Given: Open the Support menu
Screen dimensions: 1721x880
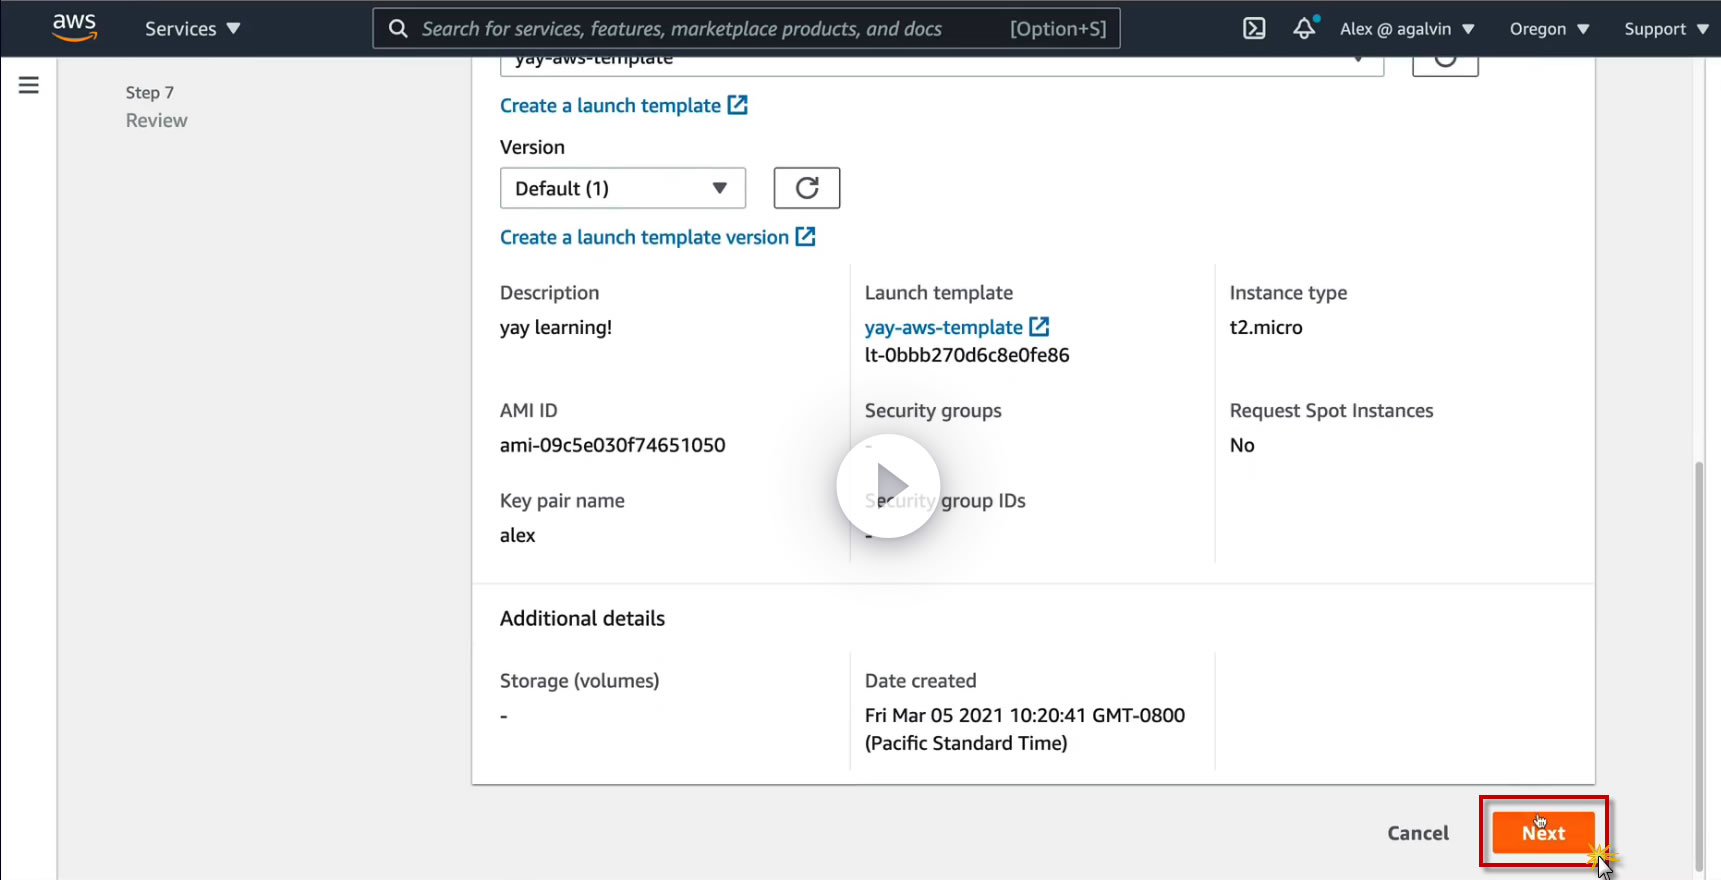Looking at the screenshot, I should tap(1665, 29).
